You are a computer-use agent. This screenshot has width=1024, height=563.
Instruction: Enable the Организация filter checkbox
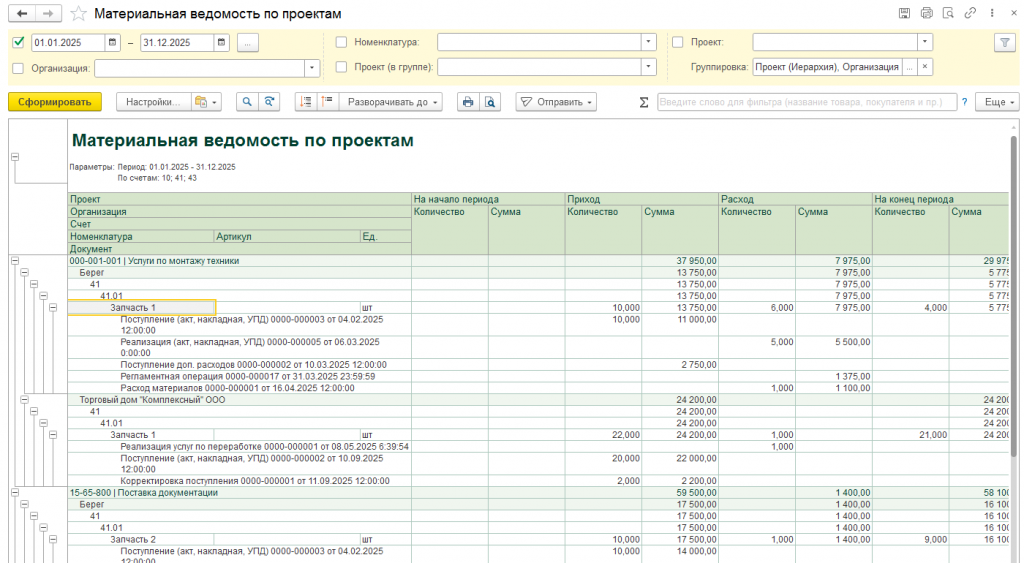tap(18, 68)
